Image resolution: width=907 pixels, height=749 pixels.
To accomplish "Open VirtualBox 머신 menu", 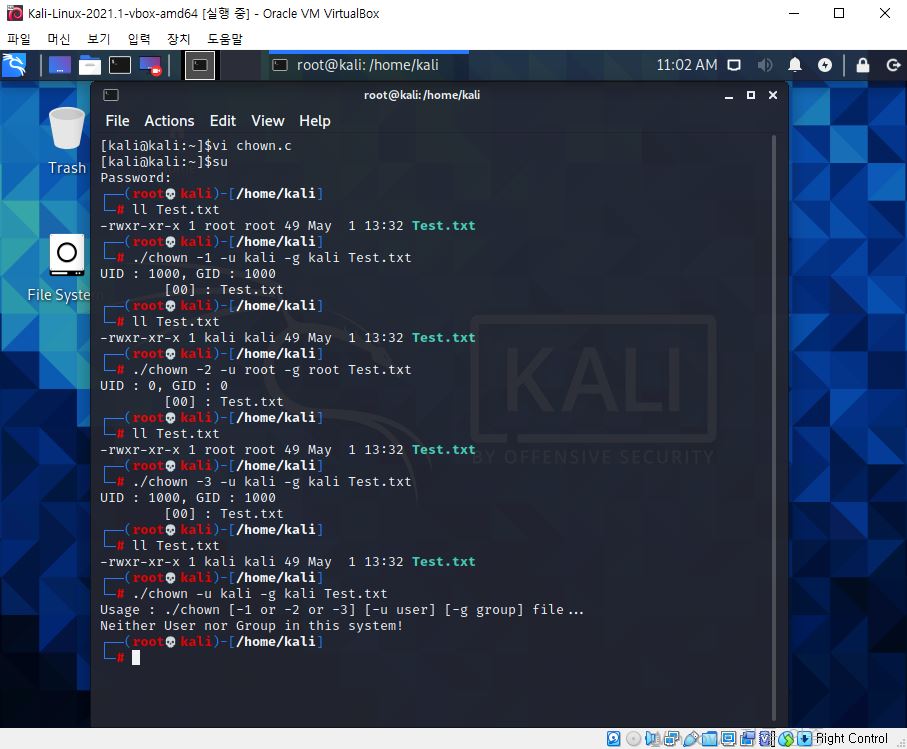I will (59, 39).
